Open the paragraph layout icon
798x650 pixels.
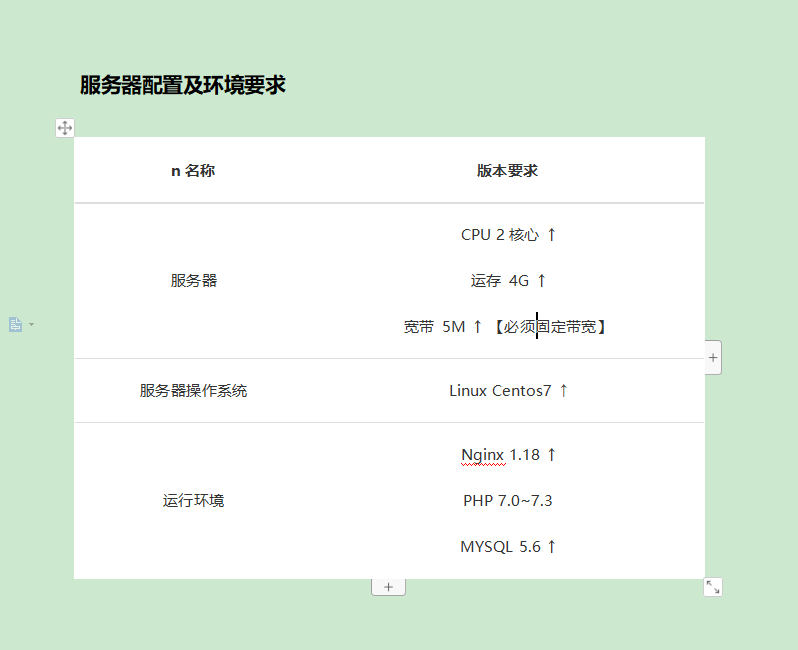tap(16, 324)
